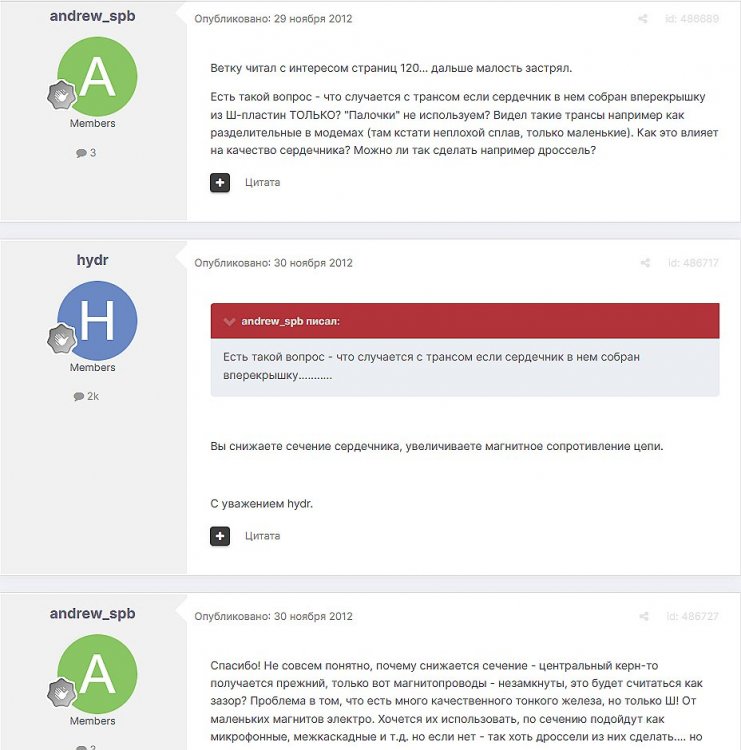
Task: Click the plus multiquote icon in the first post
Action: [220, 183]
